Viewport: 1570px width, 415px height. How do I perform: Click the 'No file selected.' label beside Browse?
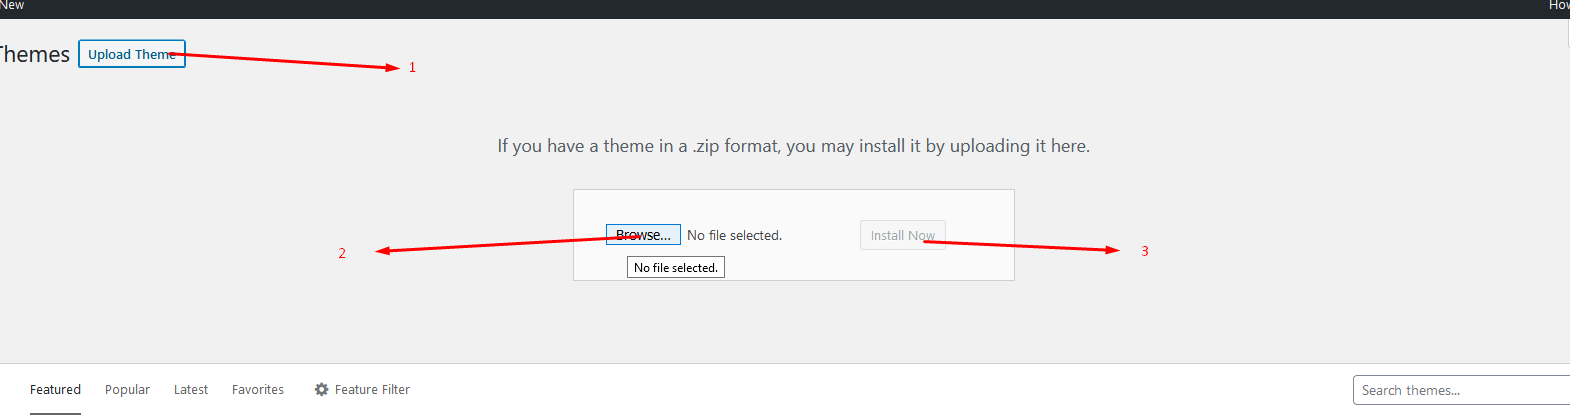[x=734, y=235]
